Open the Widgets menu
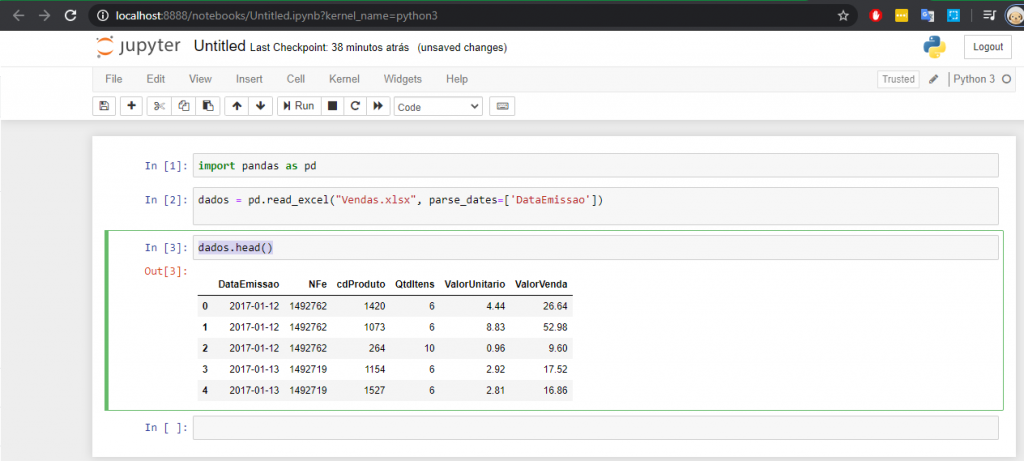 point(402,79)
